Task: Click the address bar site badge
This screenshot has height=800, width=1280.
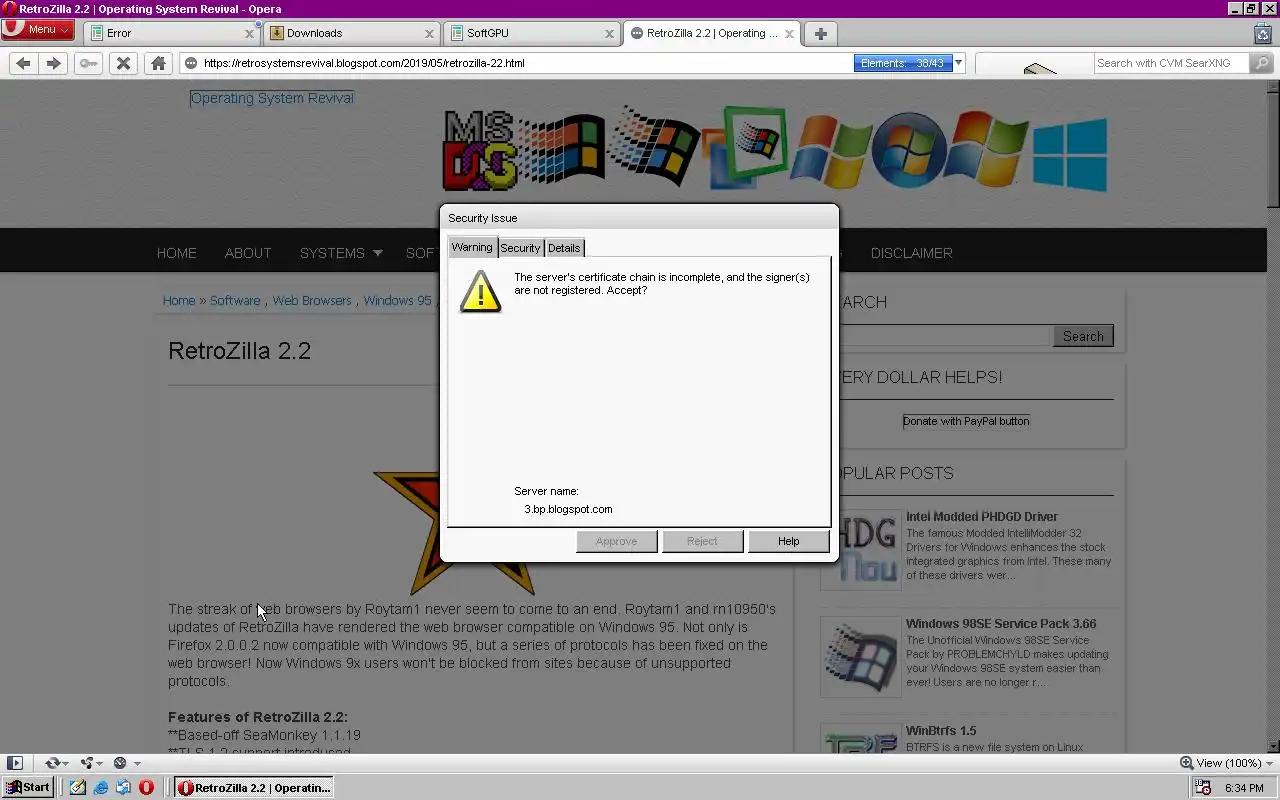Action: coord(191,63)
